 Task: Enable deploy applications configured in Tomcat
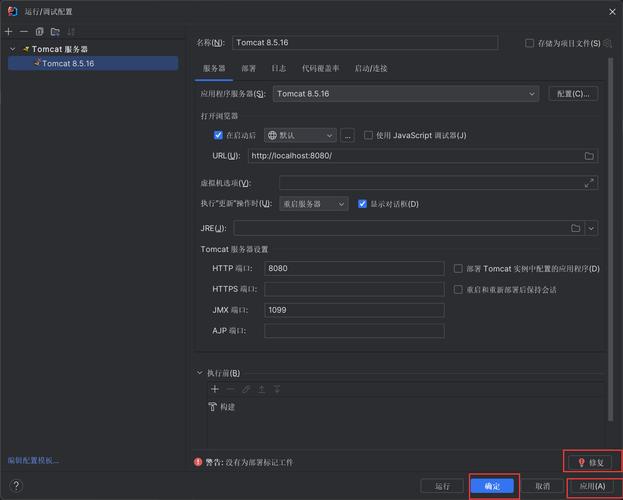point(458,269)
